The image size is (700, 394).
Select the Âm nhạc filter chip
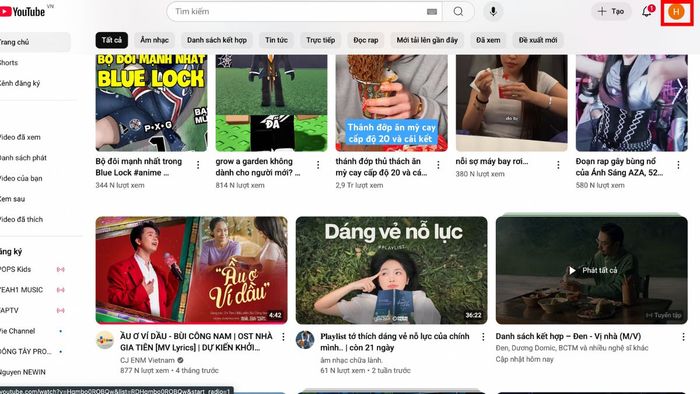154,40
